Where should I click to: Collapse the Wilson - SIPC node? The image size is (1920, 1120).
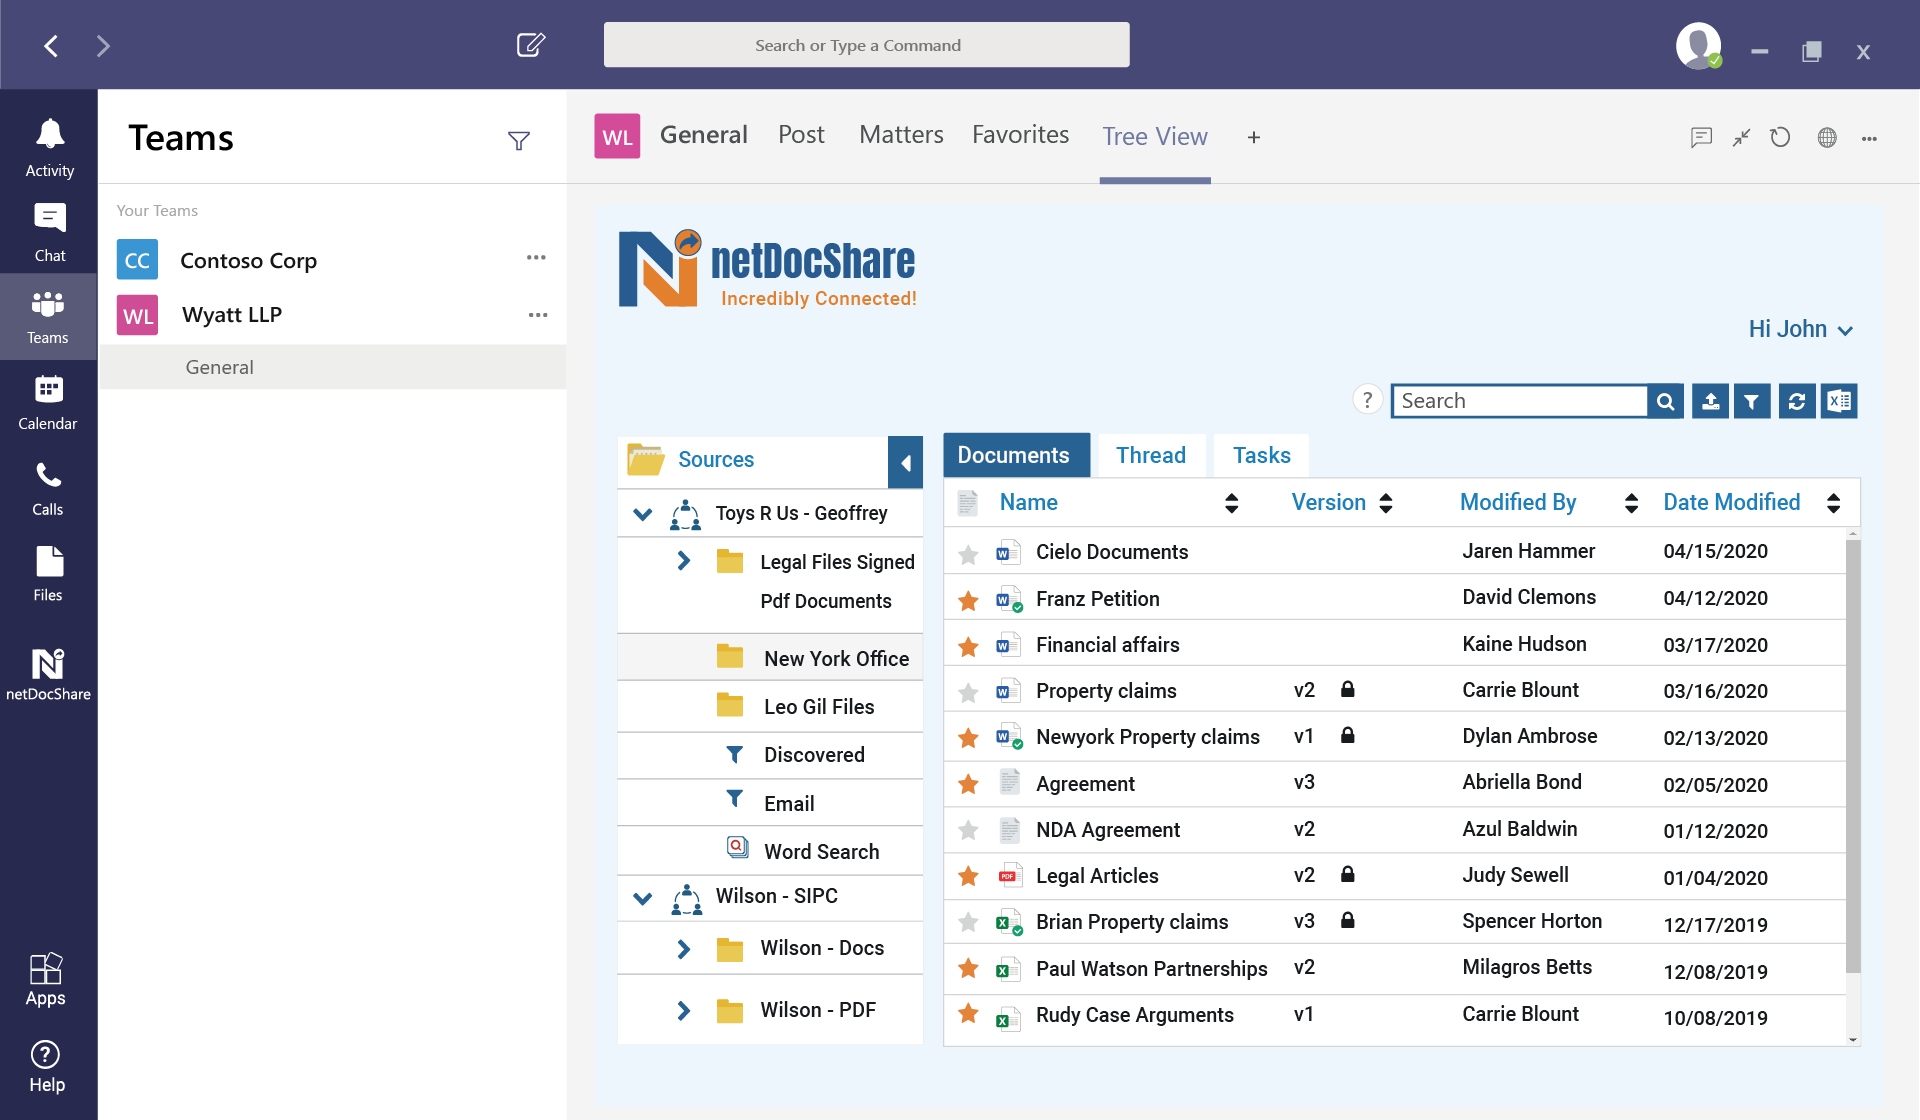click(x=643, y=898)
